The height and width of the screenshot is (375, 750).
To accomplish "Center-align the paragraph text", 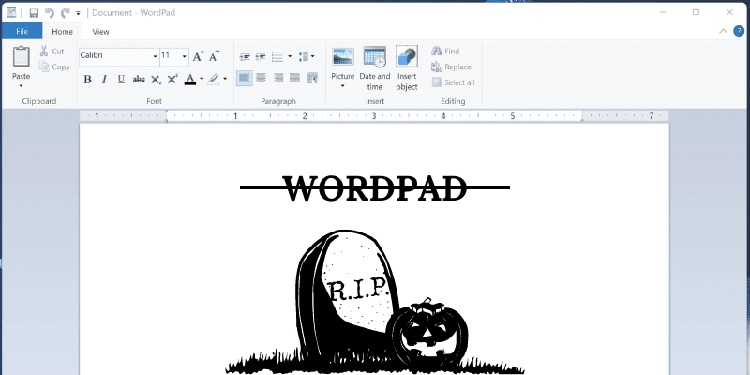I will point(261,77).
